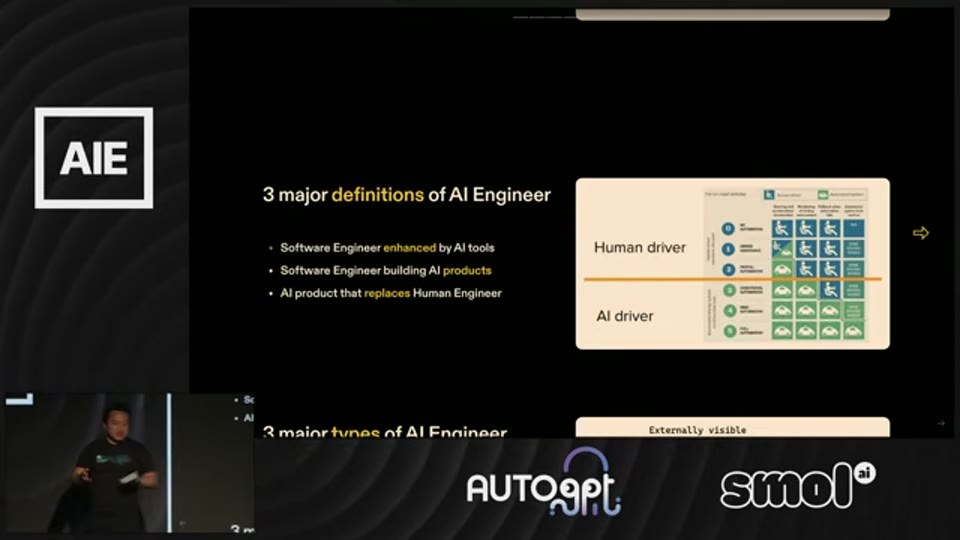Click the AutoGPT sponsor logo
Screen dimensions: 960x540
544,483
